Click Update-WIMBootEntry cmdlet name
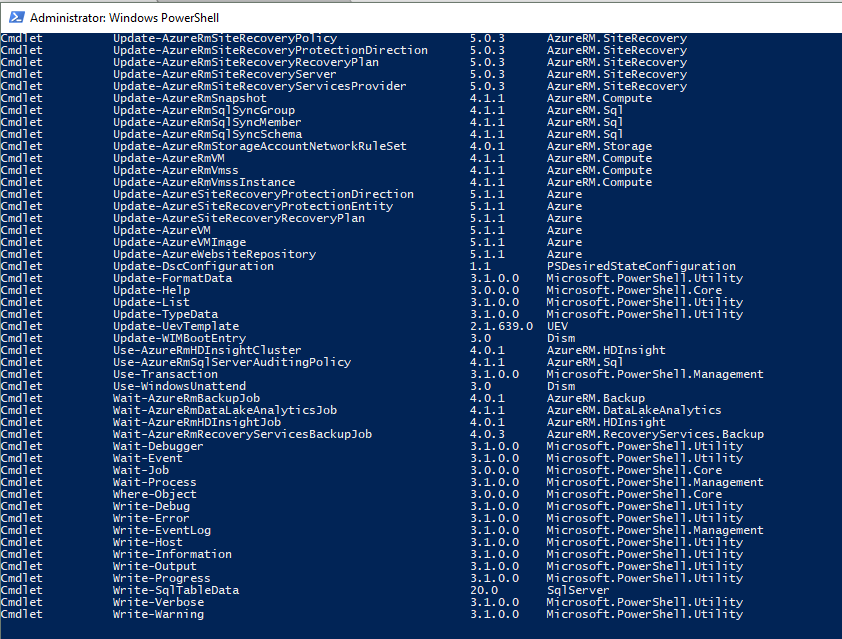 pos(179,338)
